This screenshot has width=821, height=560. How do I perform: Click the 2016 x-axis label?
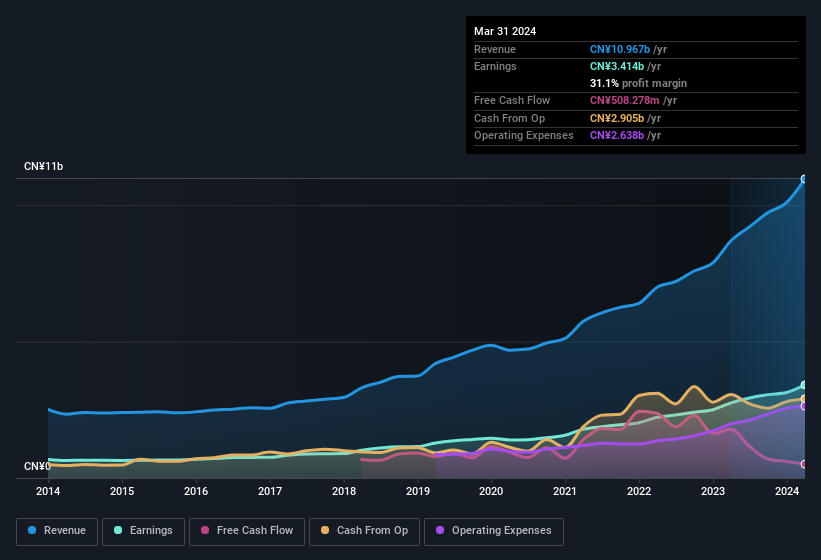(196, 491)
